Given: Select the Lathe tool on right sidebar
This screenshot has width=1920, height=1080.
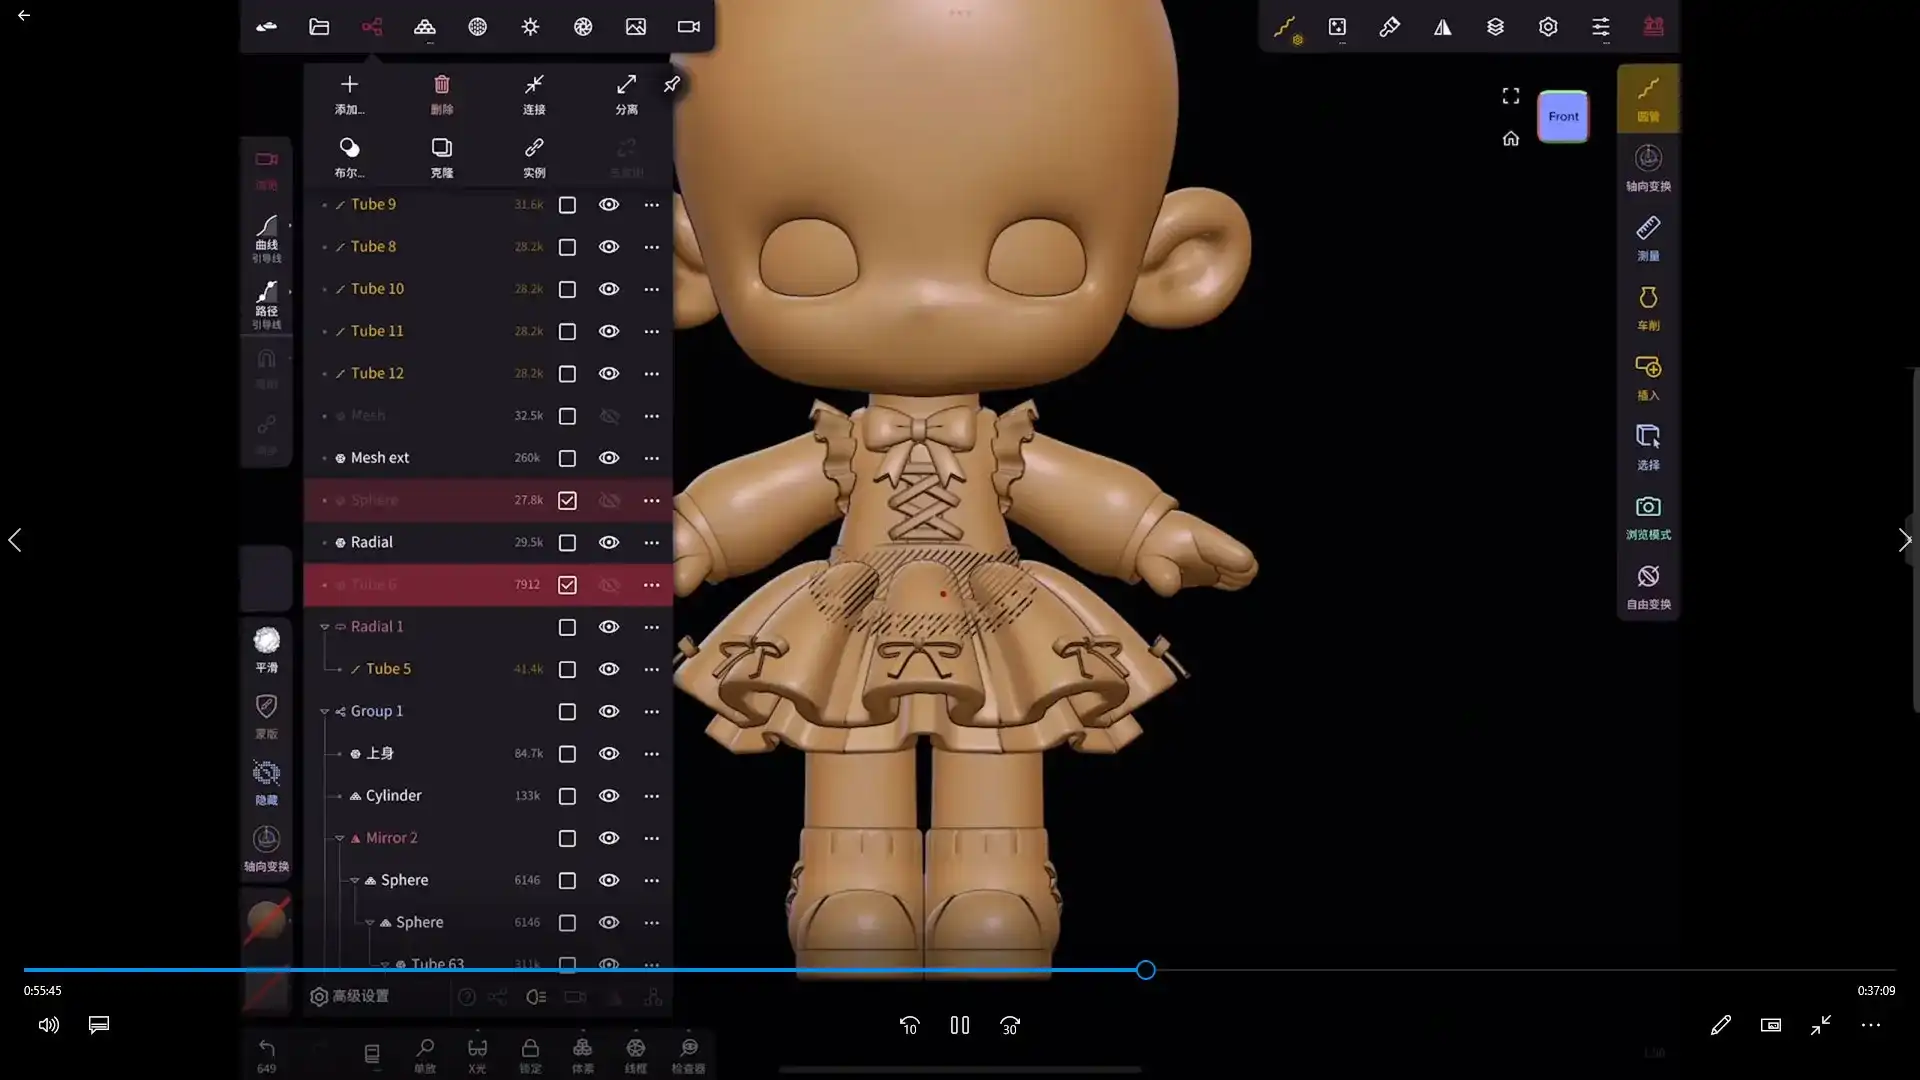Looking at the screenshot, I should (1647, 307).
